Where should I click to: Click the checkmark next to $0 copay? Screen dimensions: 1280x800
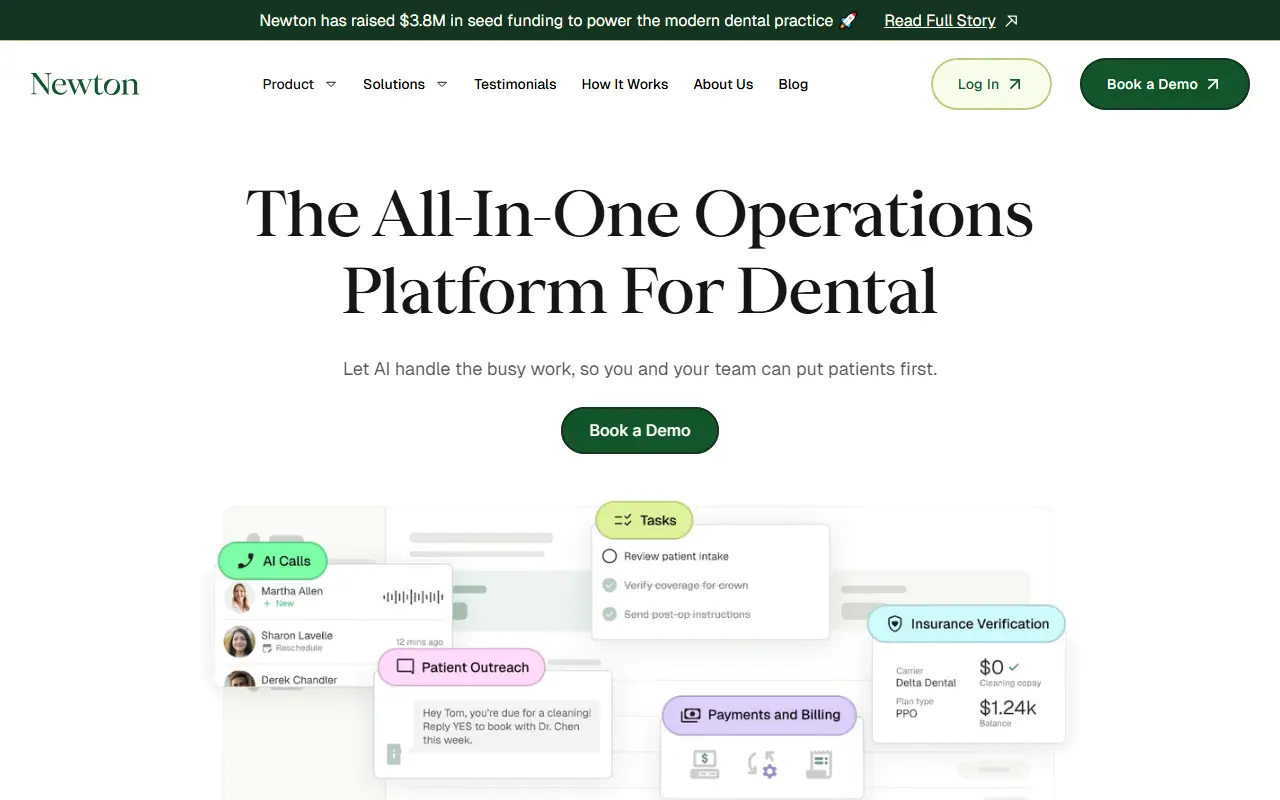click(x=1014, y=666)
